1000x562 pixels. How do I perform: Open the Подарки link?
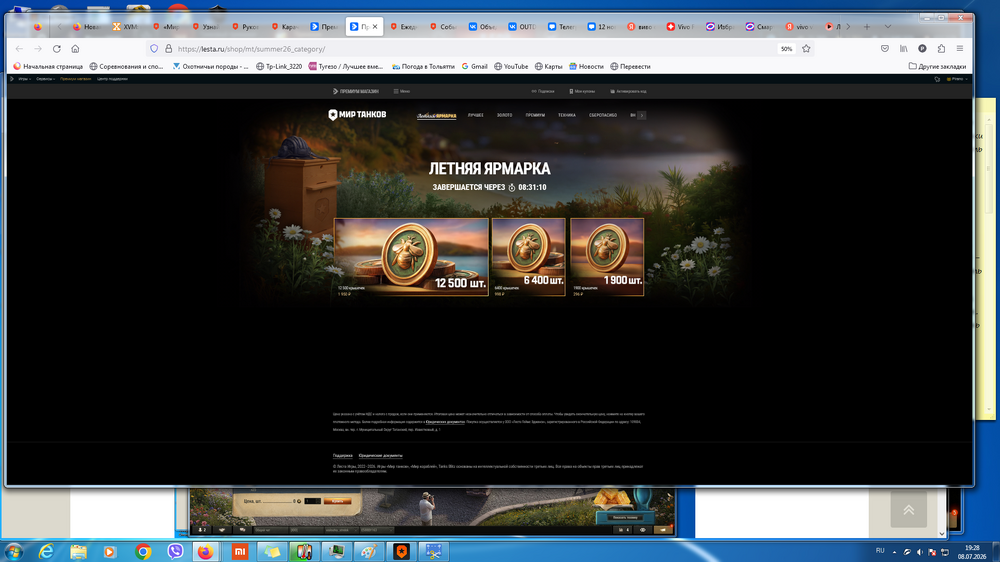click(543, 91)
